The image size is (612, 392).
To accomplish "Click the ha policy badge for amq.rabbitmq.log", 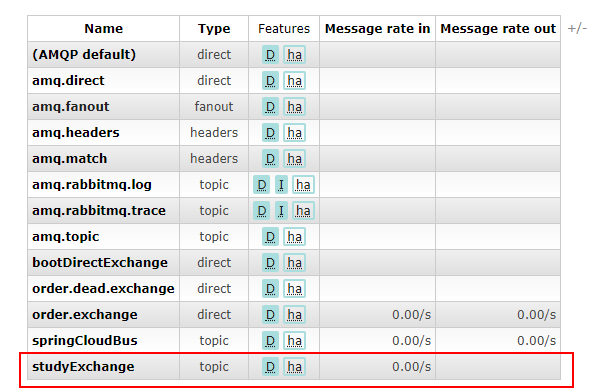I will click(303, 185).
